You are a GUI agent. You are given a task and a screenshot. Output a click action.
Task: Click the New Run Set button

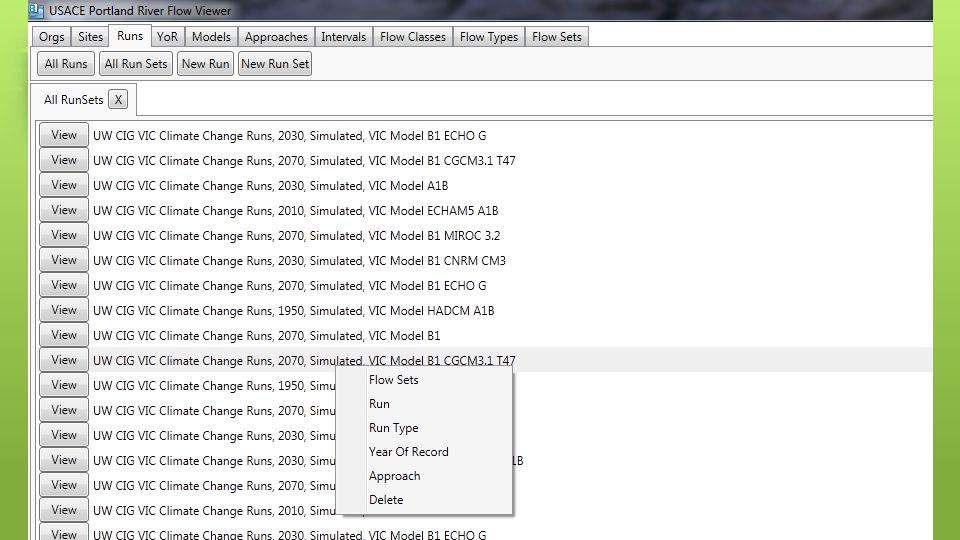coord(275,64)
